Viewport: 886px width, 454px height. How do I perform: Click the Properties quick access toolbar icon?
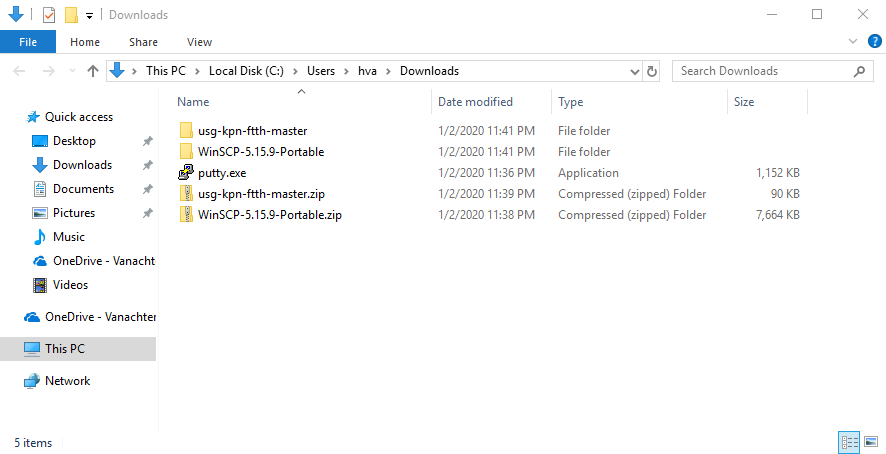tap(49, 15)
